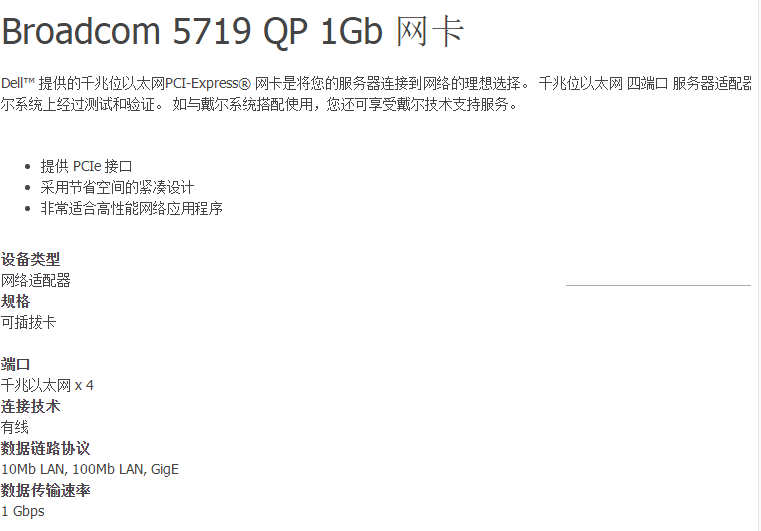The height and width of the screenshot is (531, 761).
Task: Click the 连接技术 heading
Action: [x=31, y=406]
